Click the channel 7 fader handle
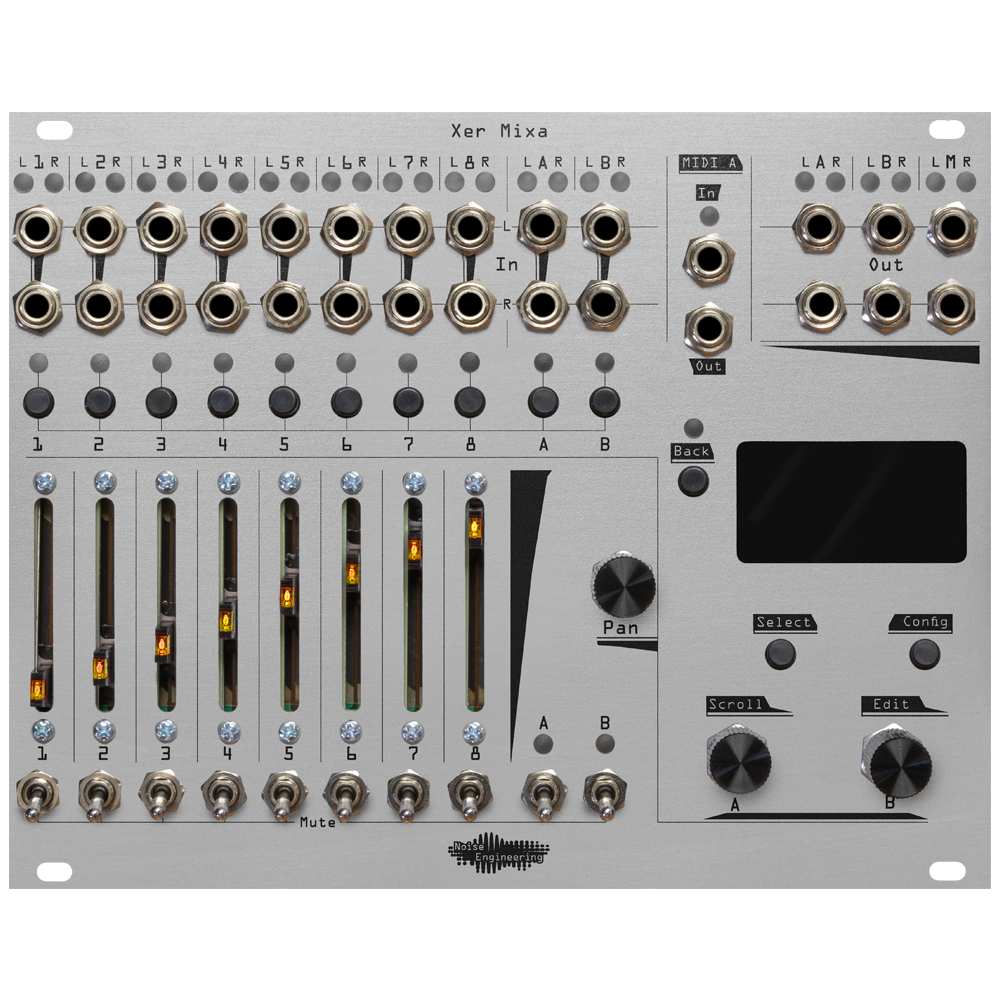This screenshot has width=1000, height=1000. tap(415, 550)
